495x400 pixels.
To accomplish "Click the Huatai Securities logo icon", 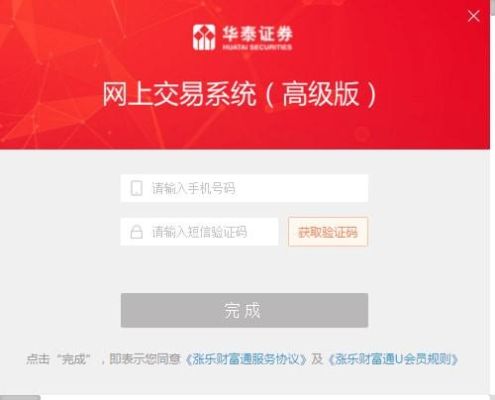I will click(204, 37).
